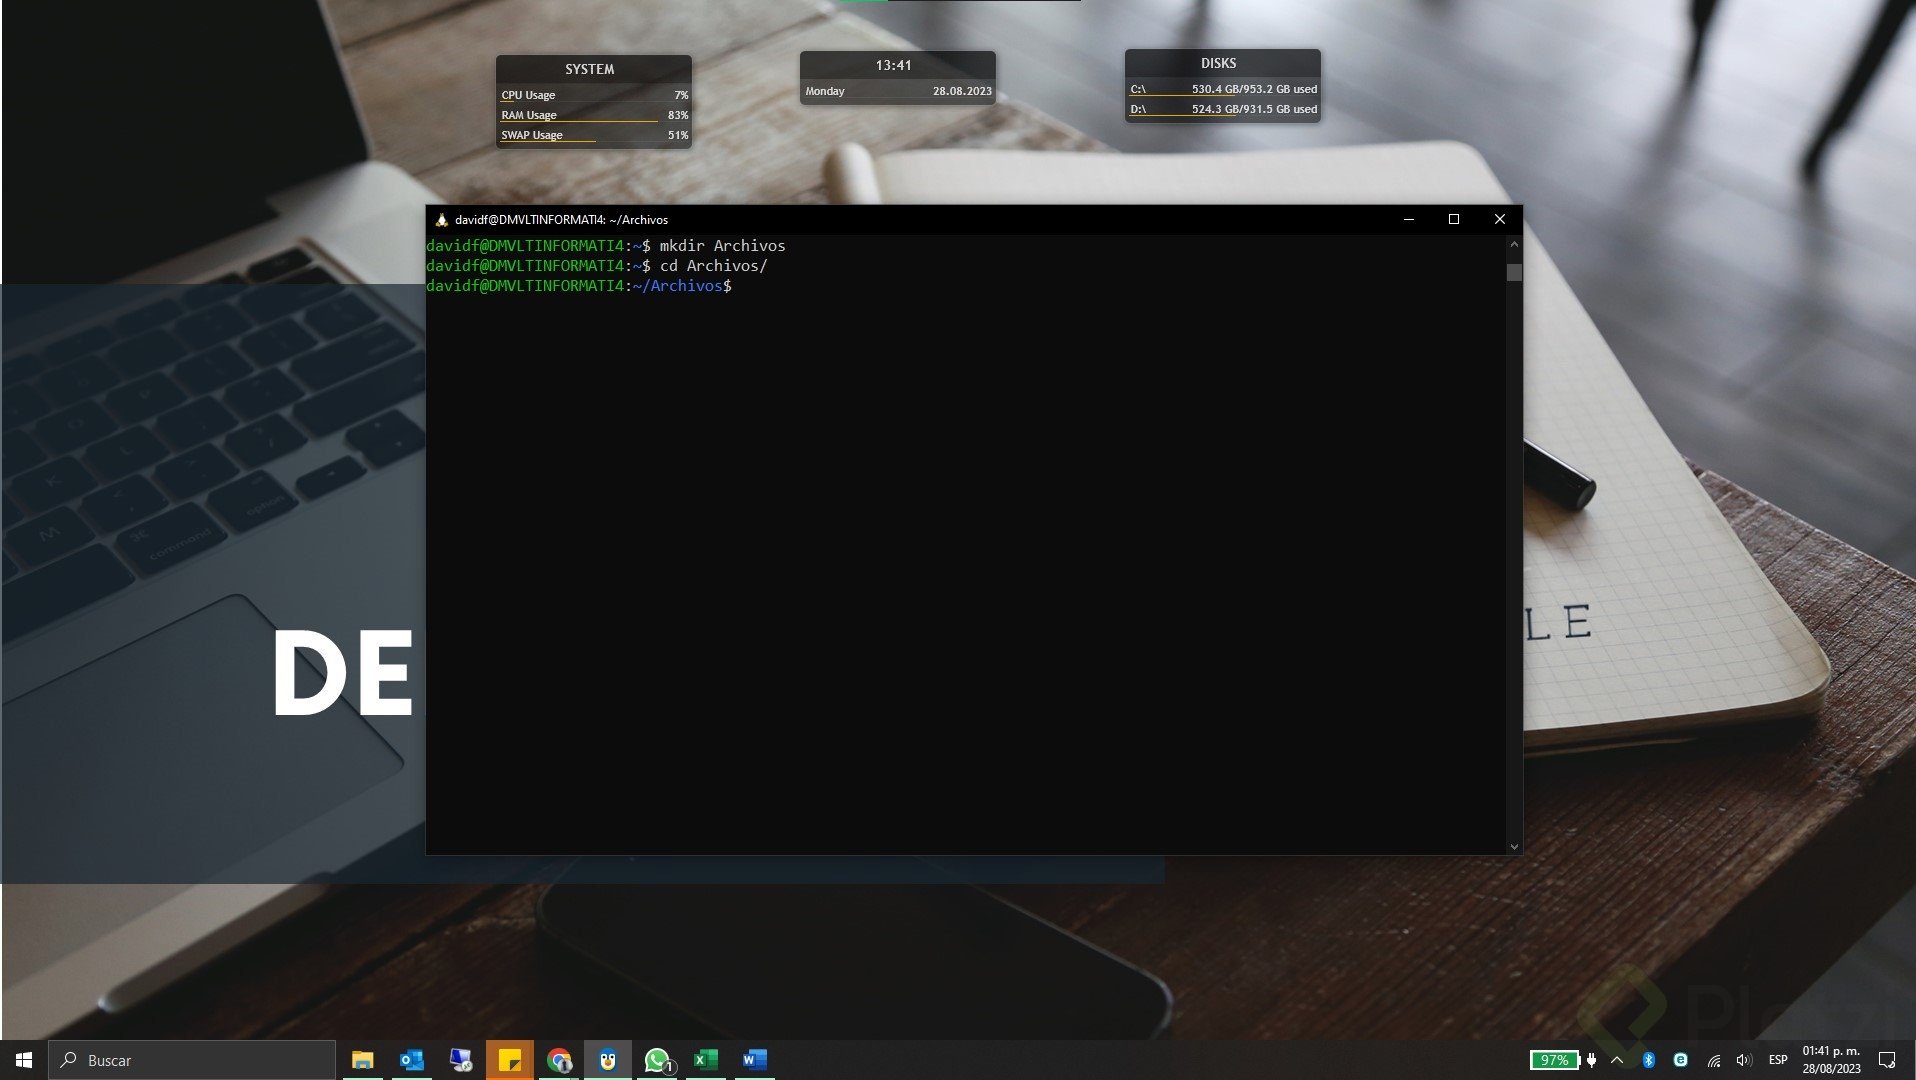The image size is (1916, 1080).
Task: Check Wi-Fi status from the tray icon
Action: pos(1714,1060)
